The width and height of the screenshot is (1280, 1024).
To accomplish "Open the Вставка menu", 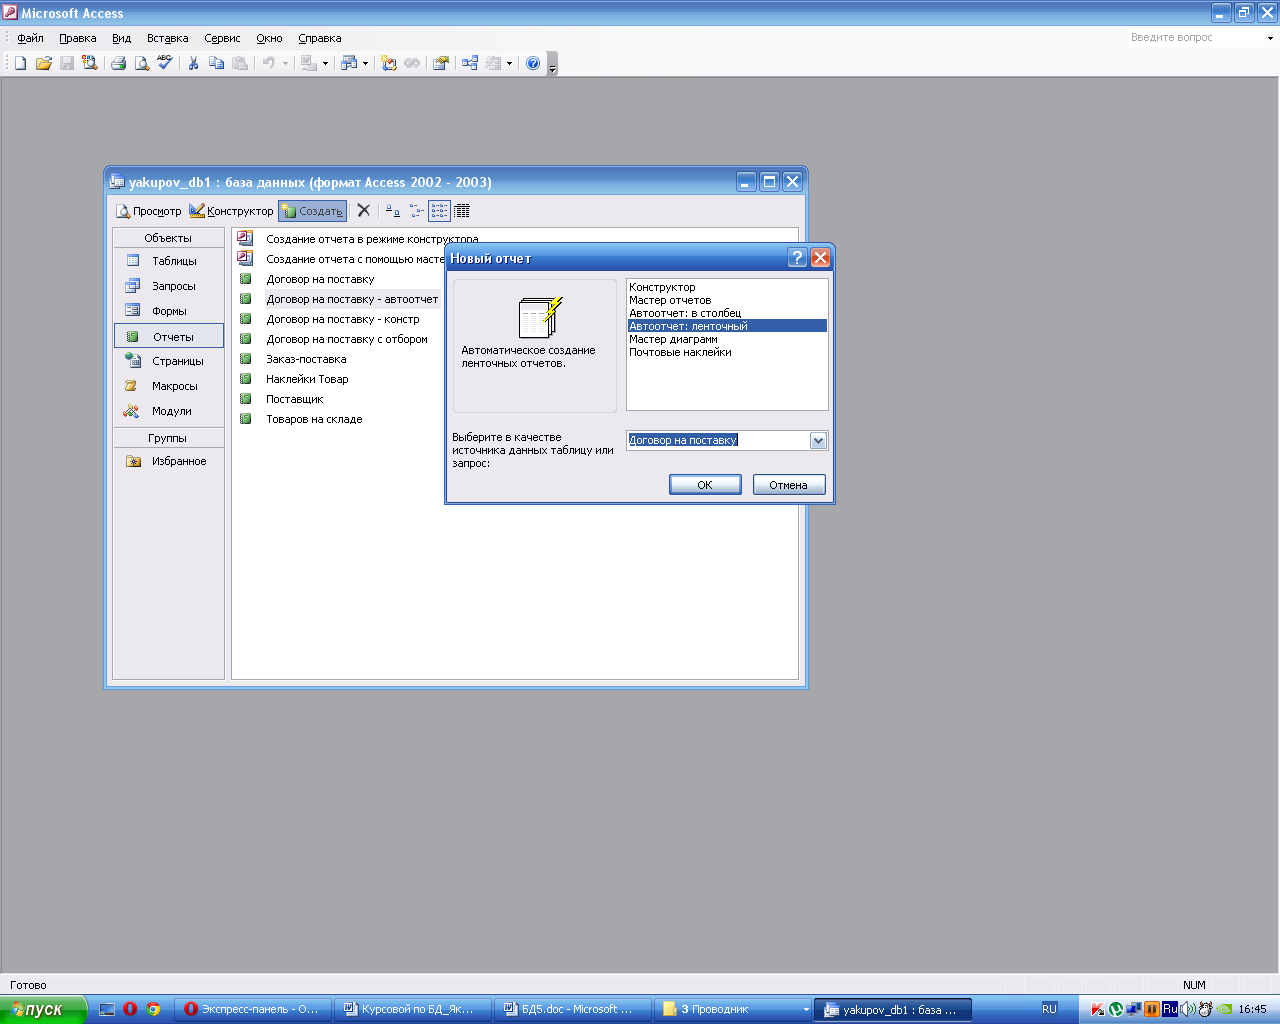I will pyautogui.click(x=167, y=38).
